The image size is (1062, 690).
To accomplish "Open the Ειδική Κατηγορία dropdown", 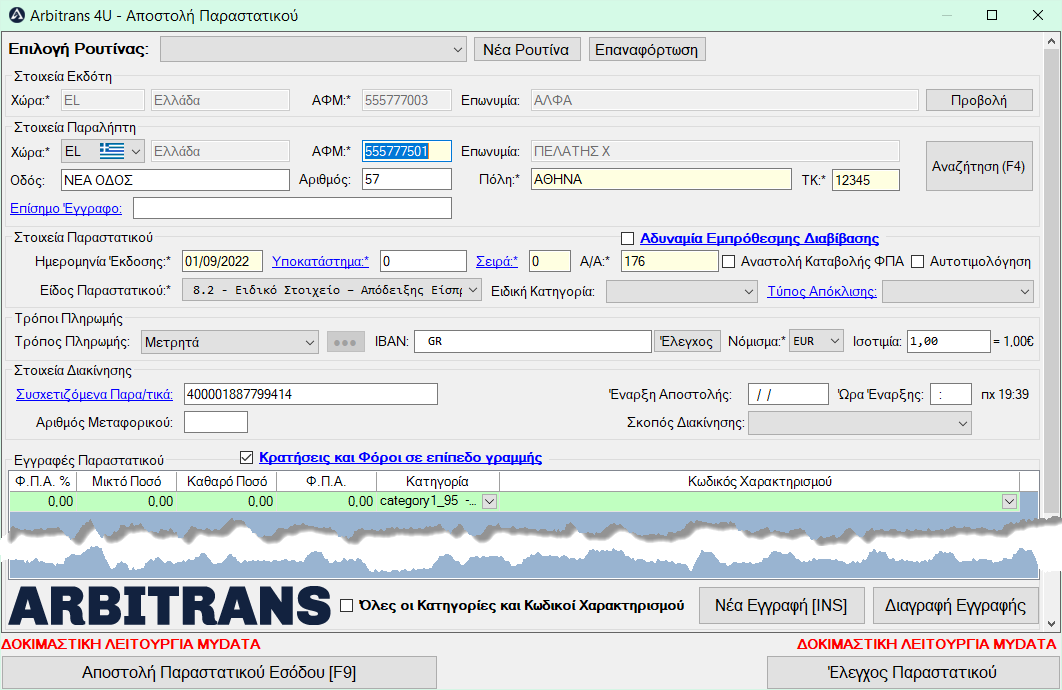I will [681, 292].
